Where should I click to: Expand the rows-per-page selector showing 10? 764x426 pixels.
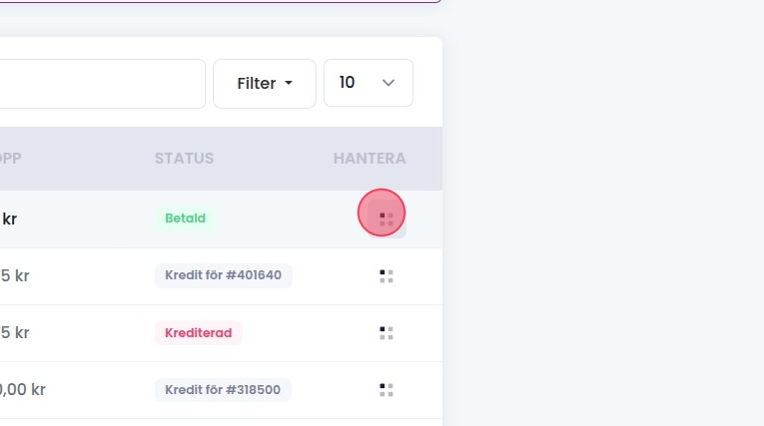(x=367, y=84)
